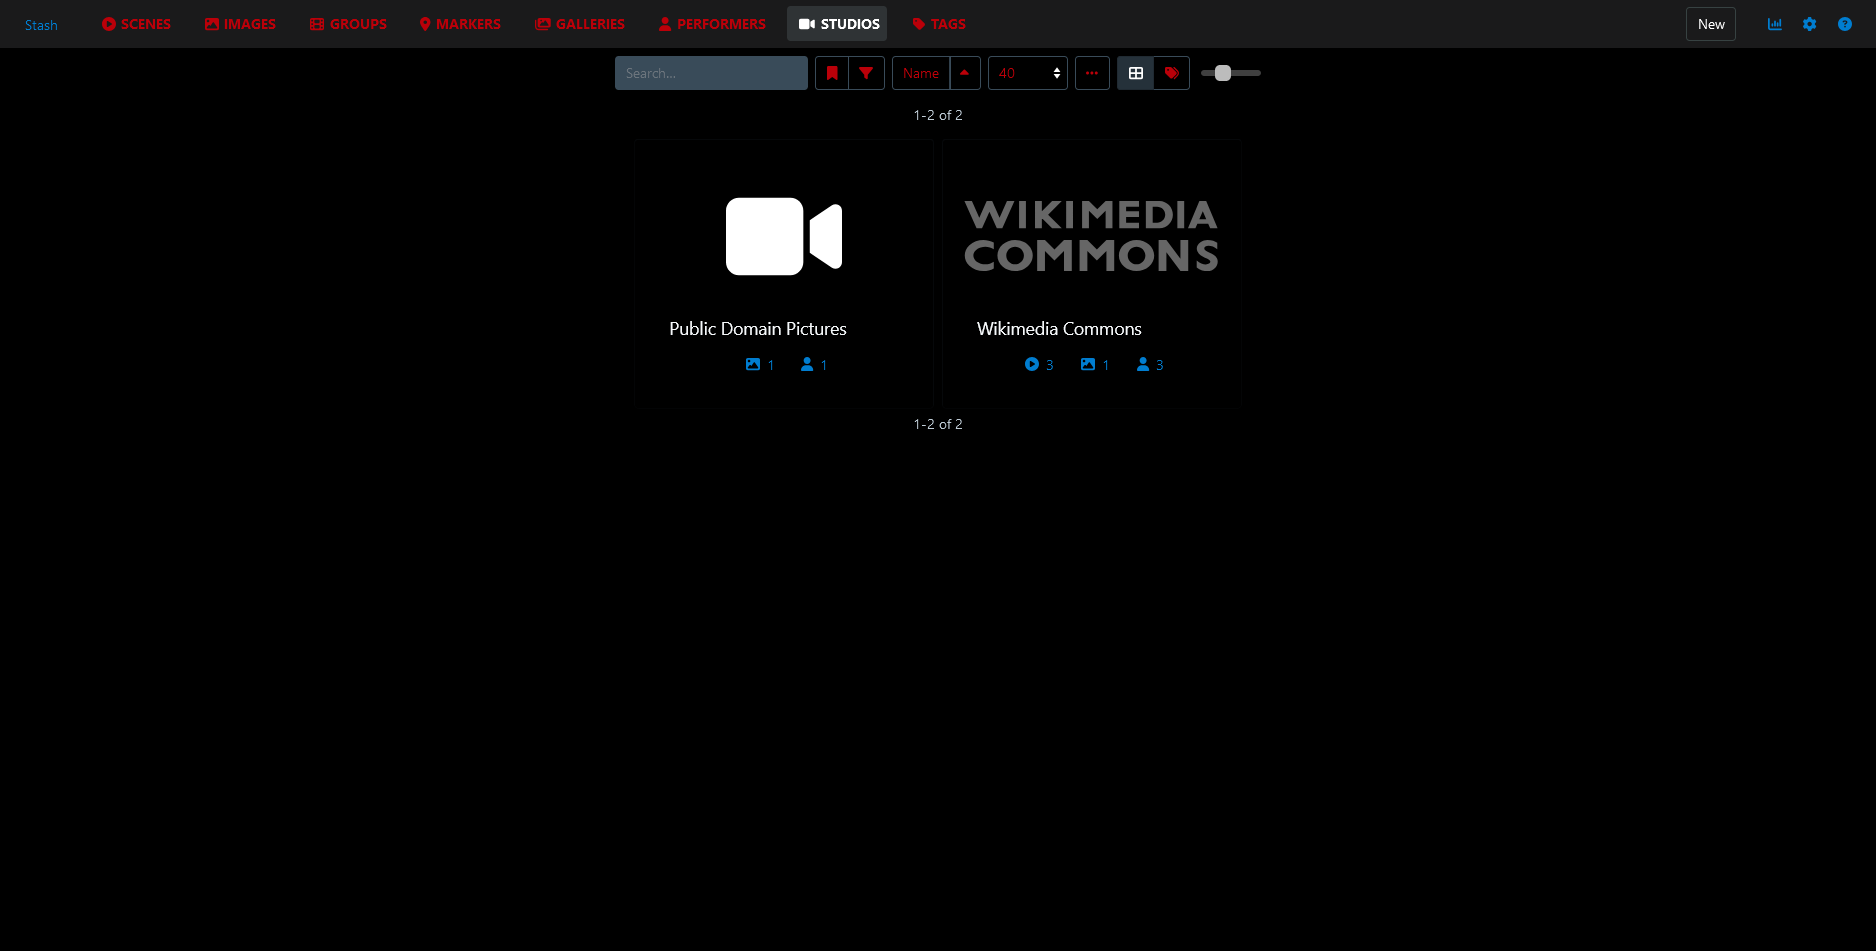The height and width of the screenshot is (951, 1876).
Task: View performers count of Wikimedia Commons
Action: 1150,365
